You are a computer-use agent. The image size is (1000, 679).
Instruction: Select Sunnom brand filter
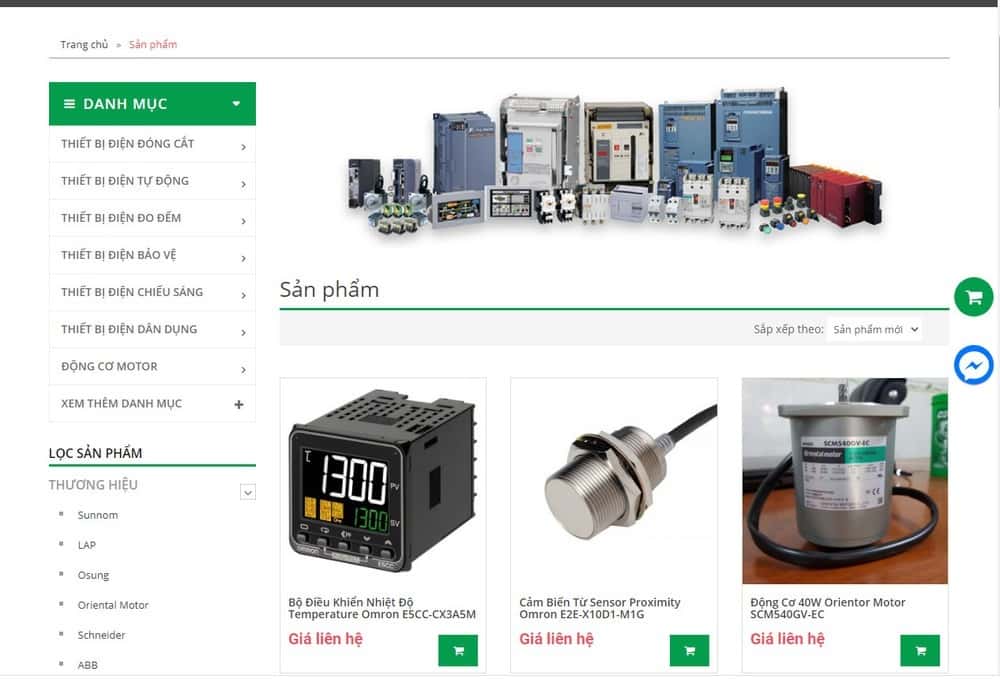[x=98, y=515]
